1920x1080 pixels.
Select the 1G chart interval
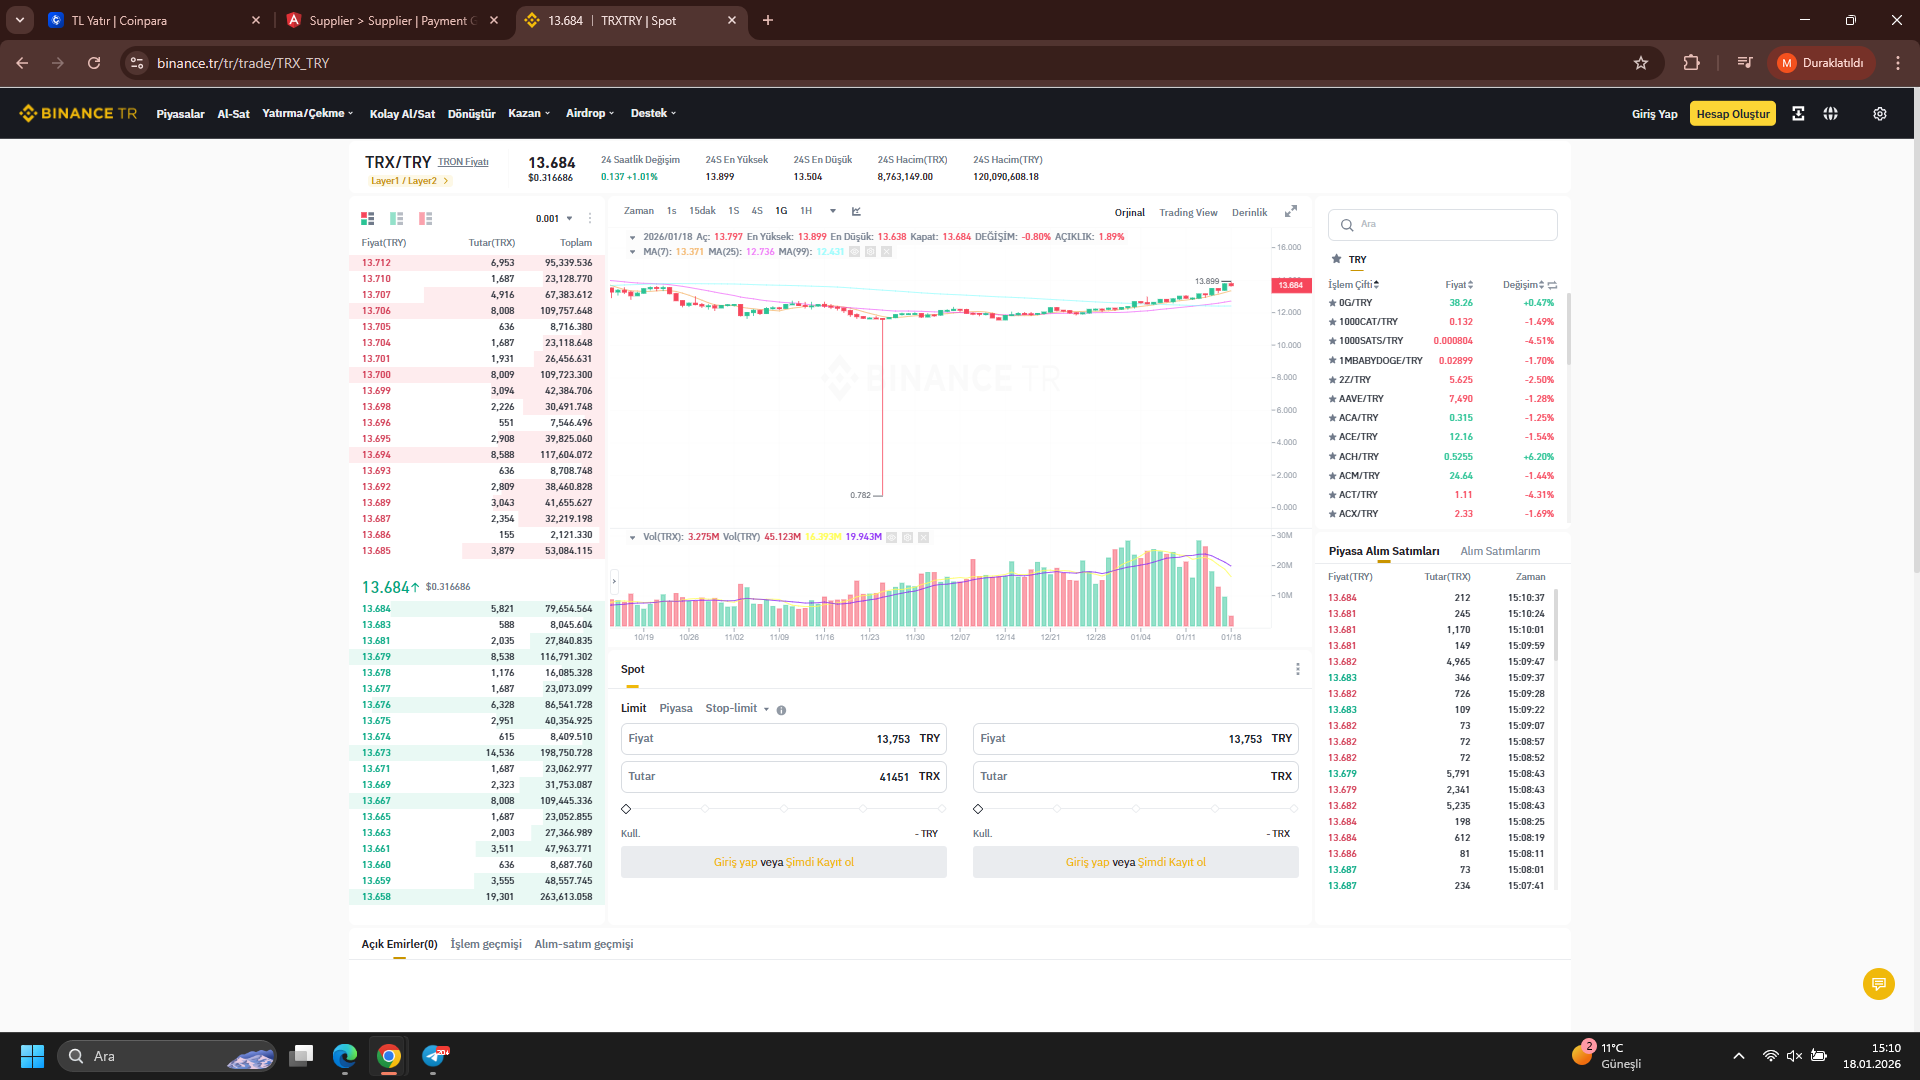(781, 211)
